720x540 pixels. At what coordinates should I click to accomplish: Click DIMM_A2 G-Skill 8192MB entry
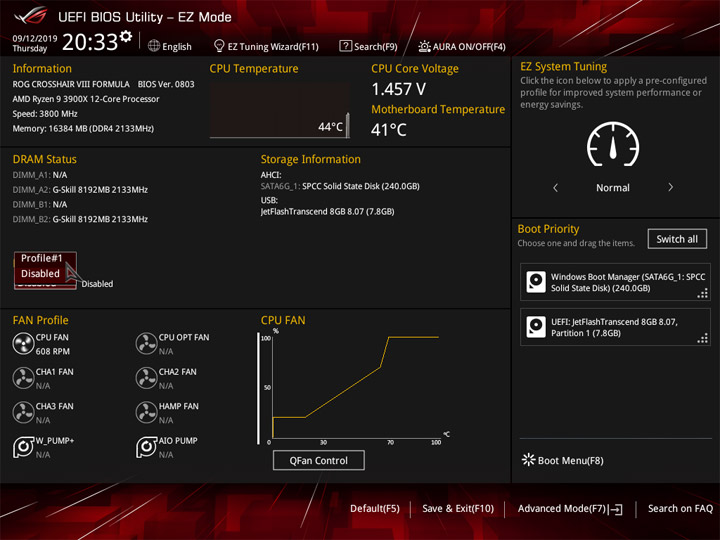[80, 190]
